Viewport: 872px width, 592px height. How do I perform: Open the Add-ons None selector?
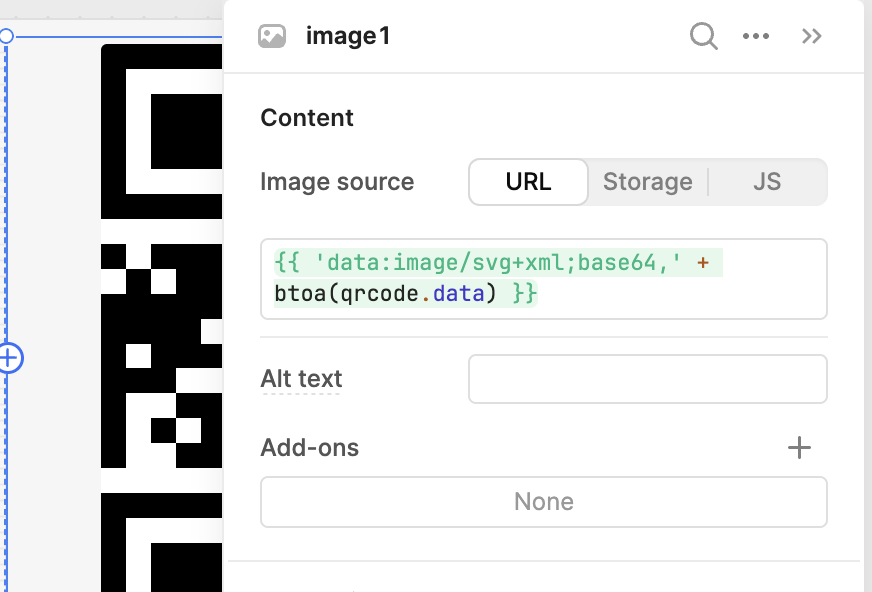[x=543, y=501]
